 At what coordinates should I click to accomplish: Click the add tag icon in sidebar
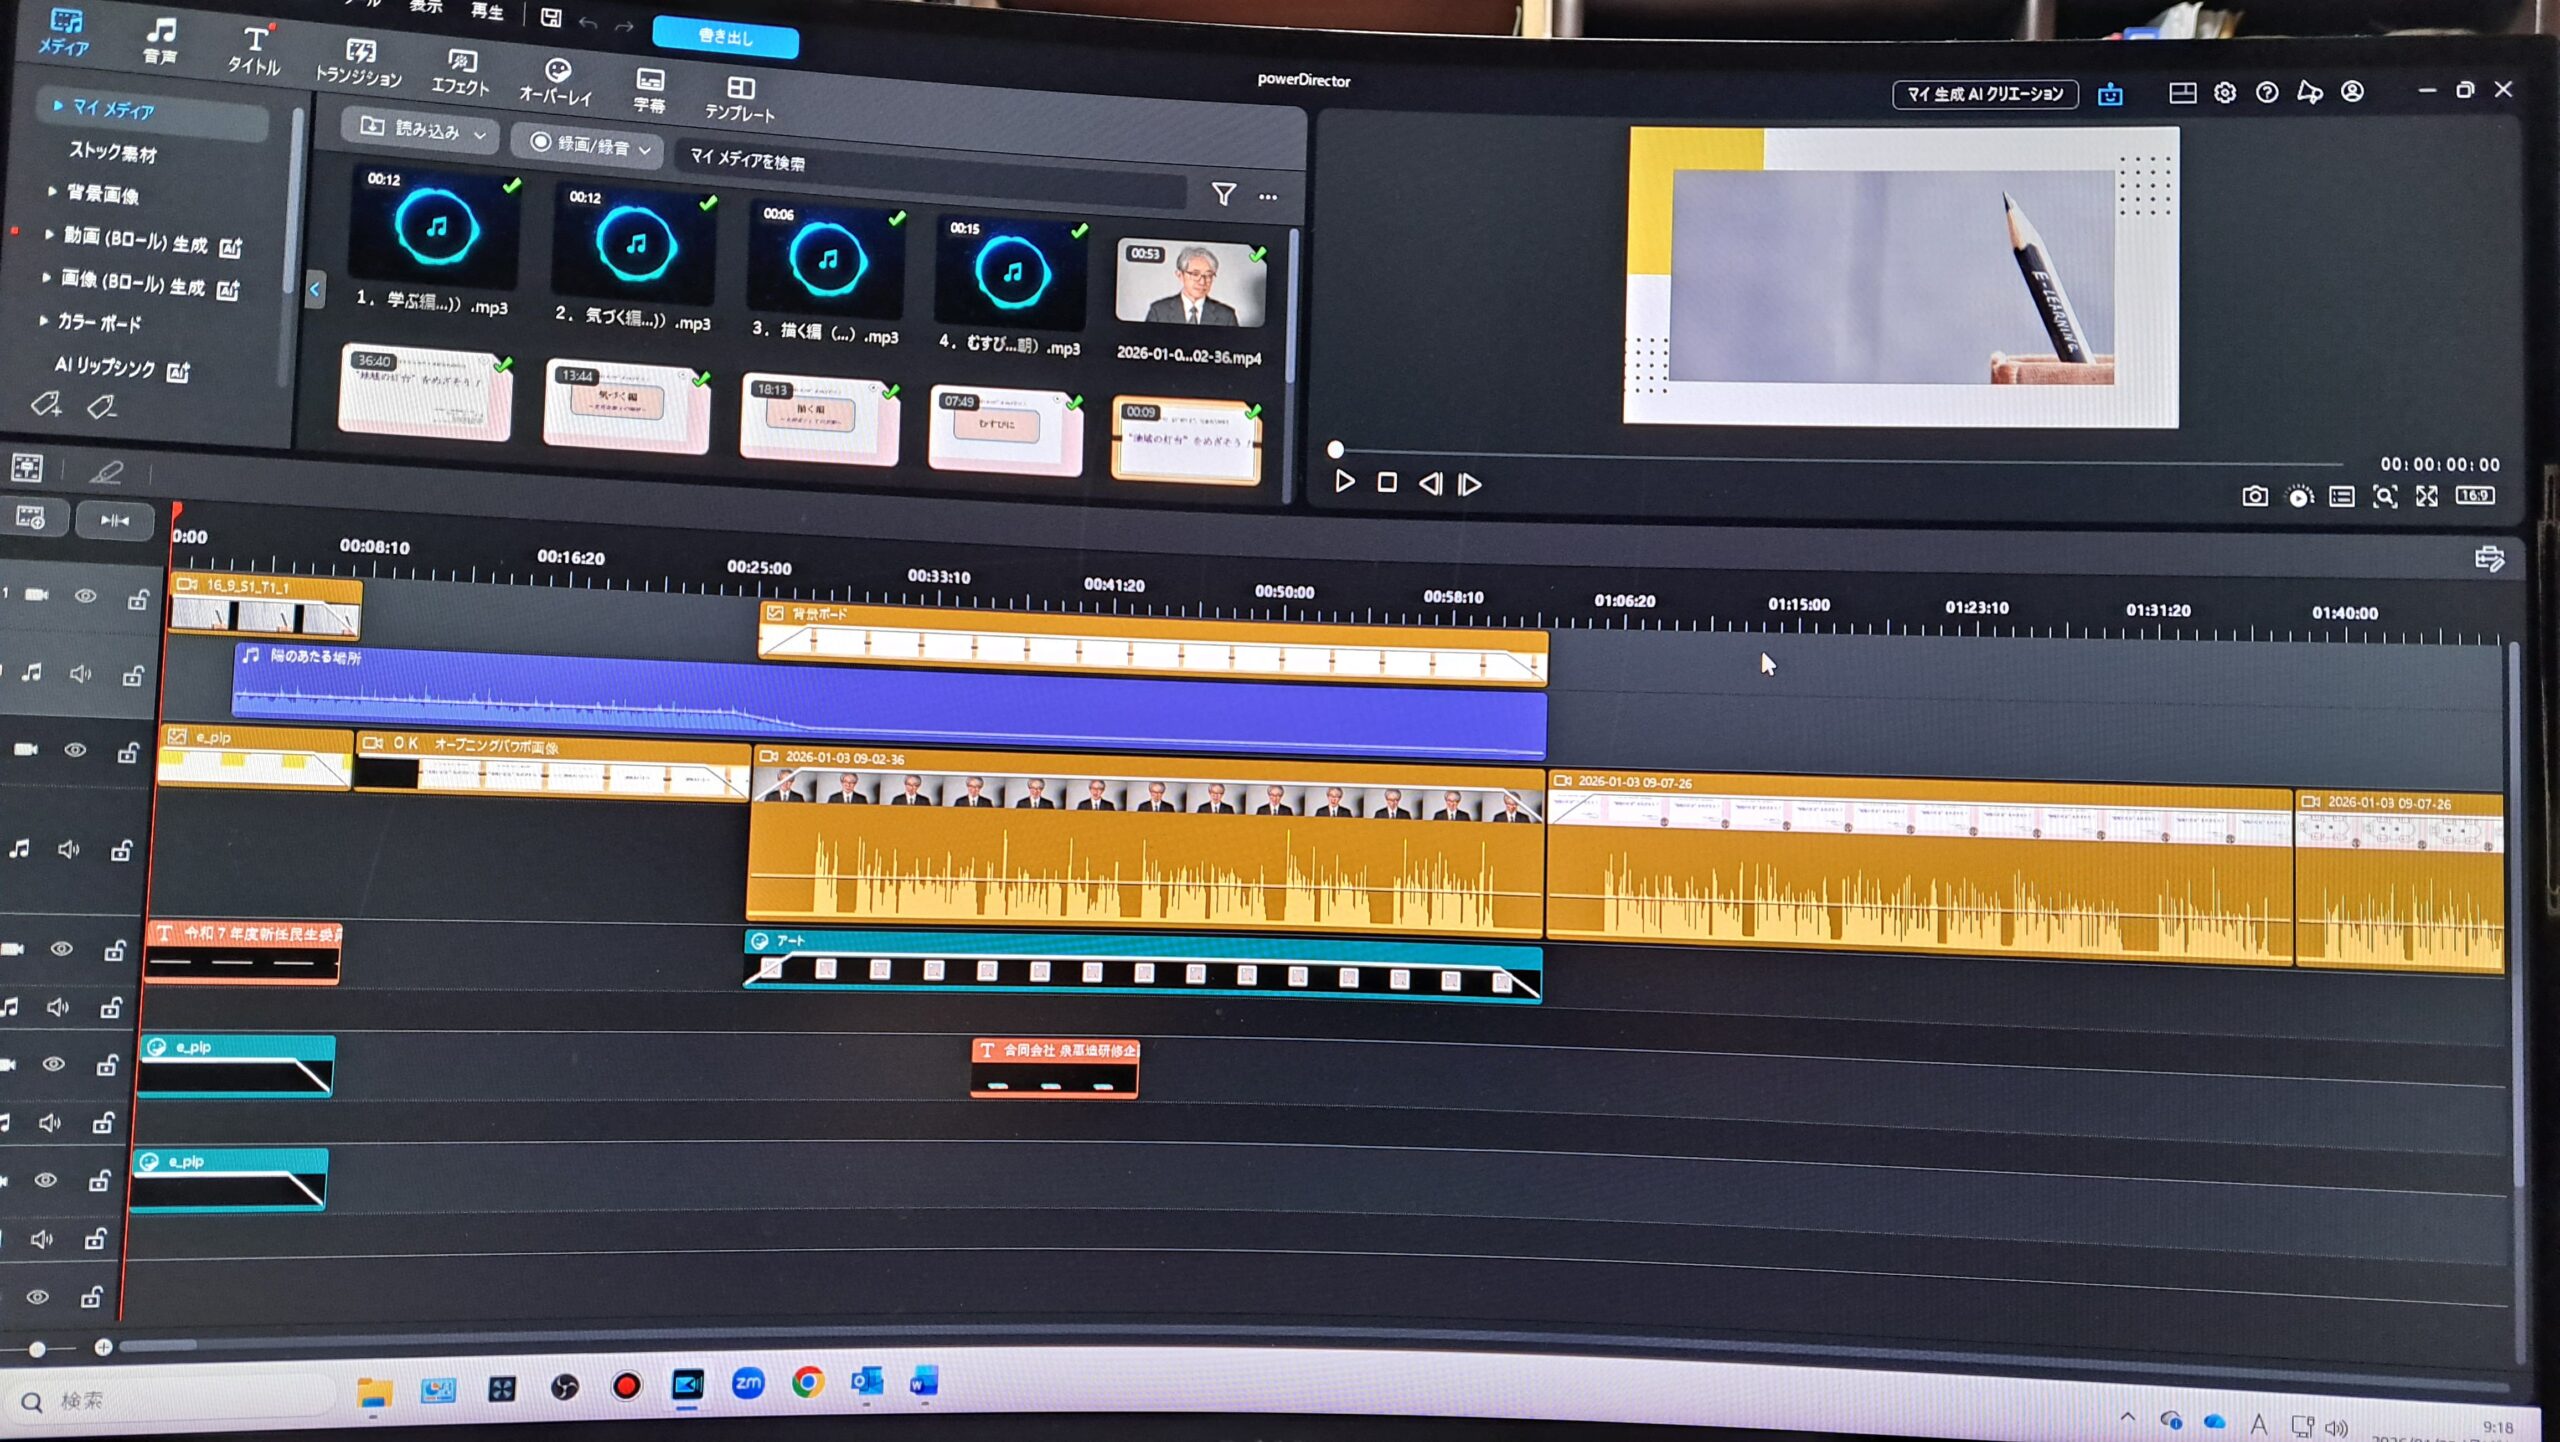(x=46, y=405)
